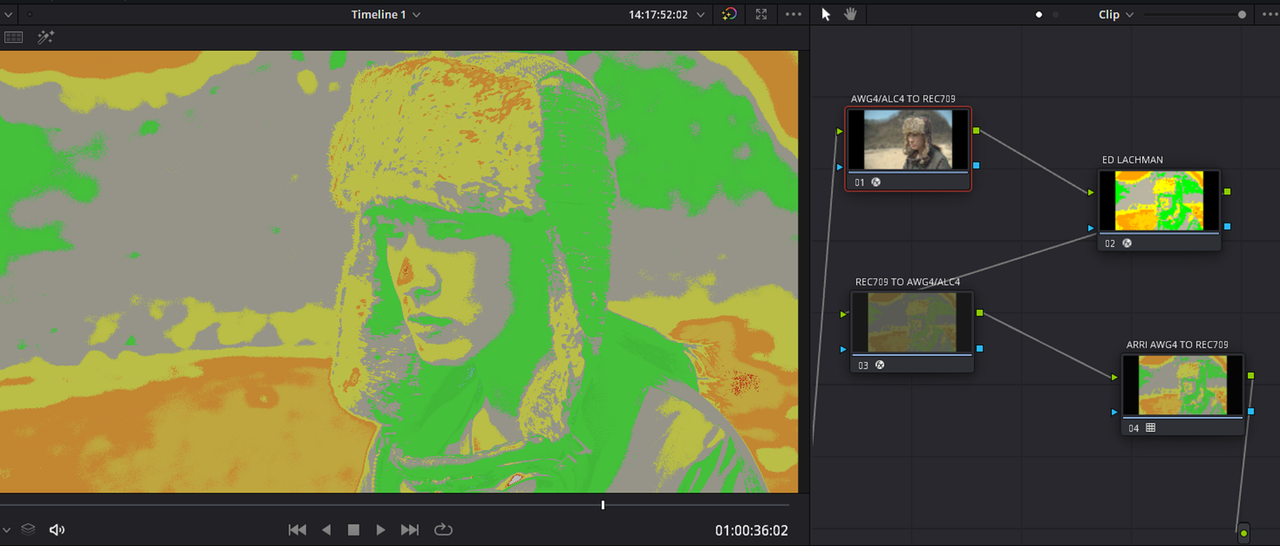Toggle the unmix layers icon

coord(28,530)
